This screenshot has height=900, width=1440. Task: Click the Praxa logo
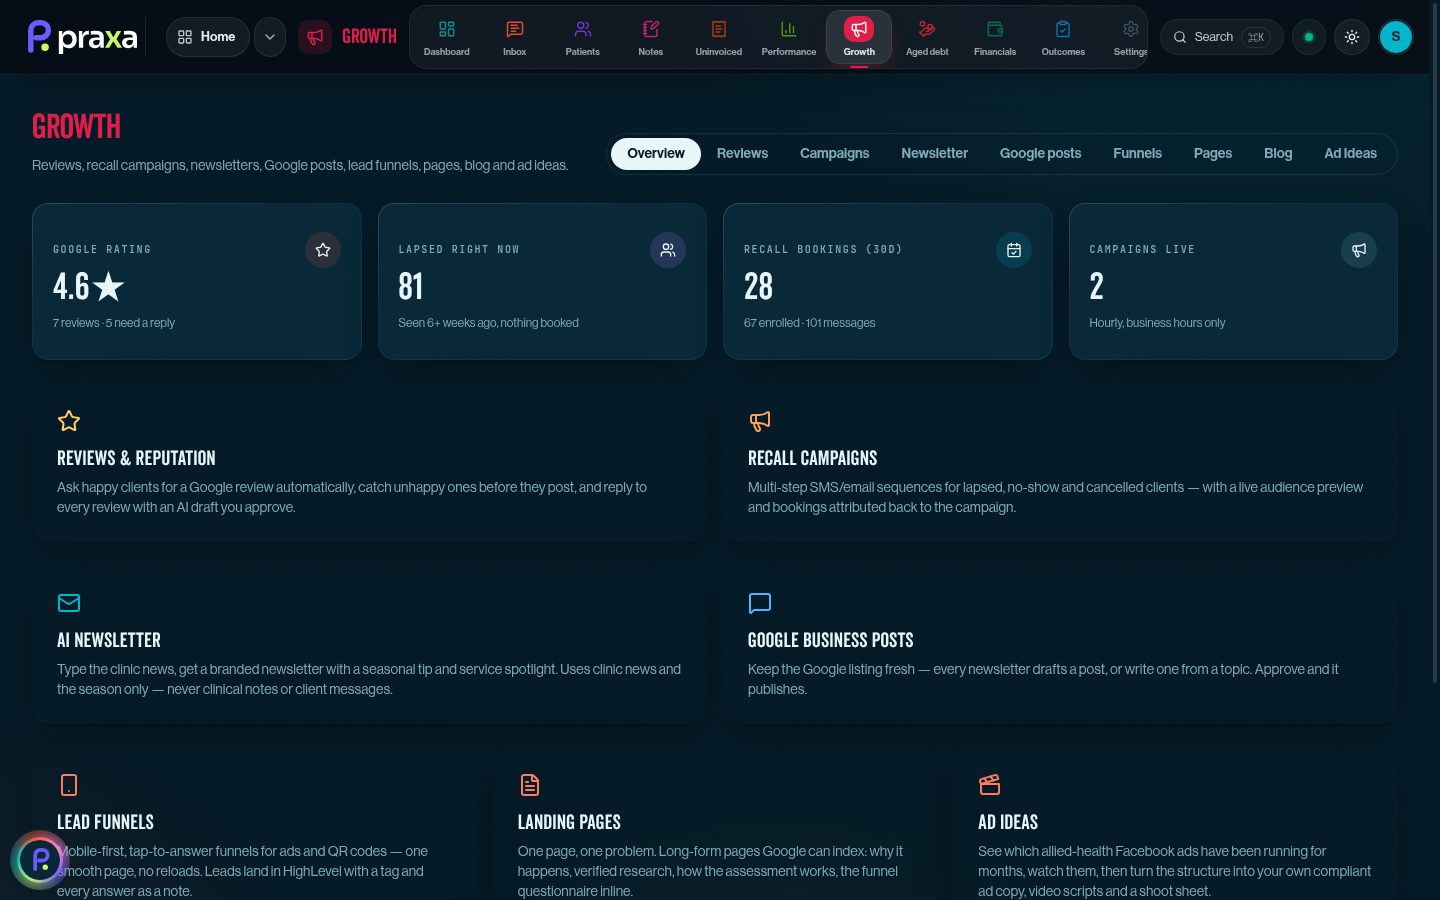(82, 37)
